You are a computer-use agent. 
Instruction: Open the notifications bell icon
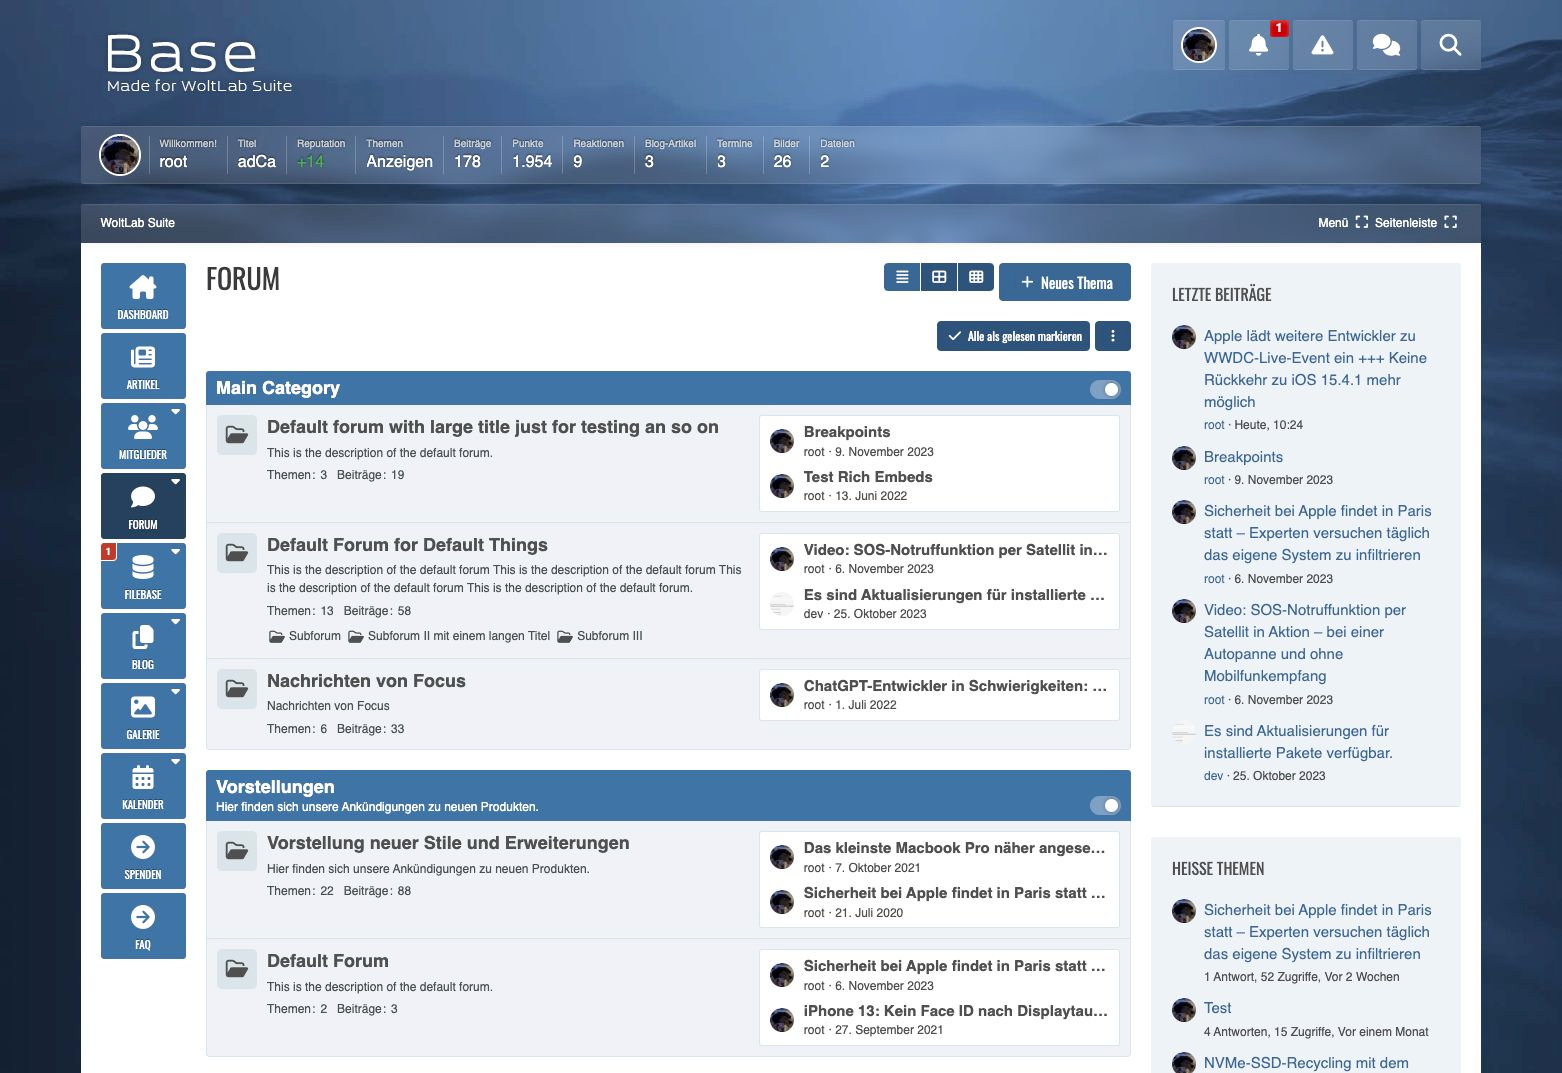(1258, 45)
